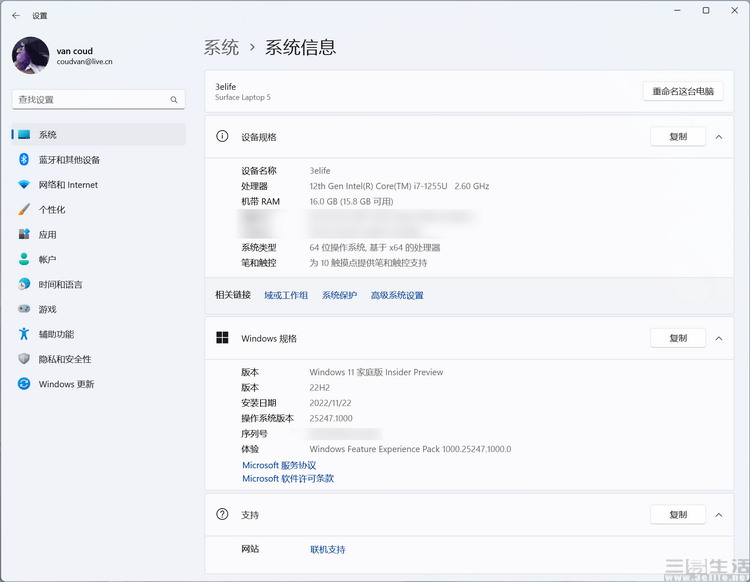
Task: Click the Windows logo icon in Windows 规格
Action: tap(222, 338)
